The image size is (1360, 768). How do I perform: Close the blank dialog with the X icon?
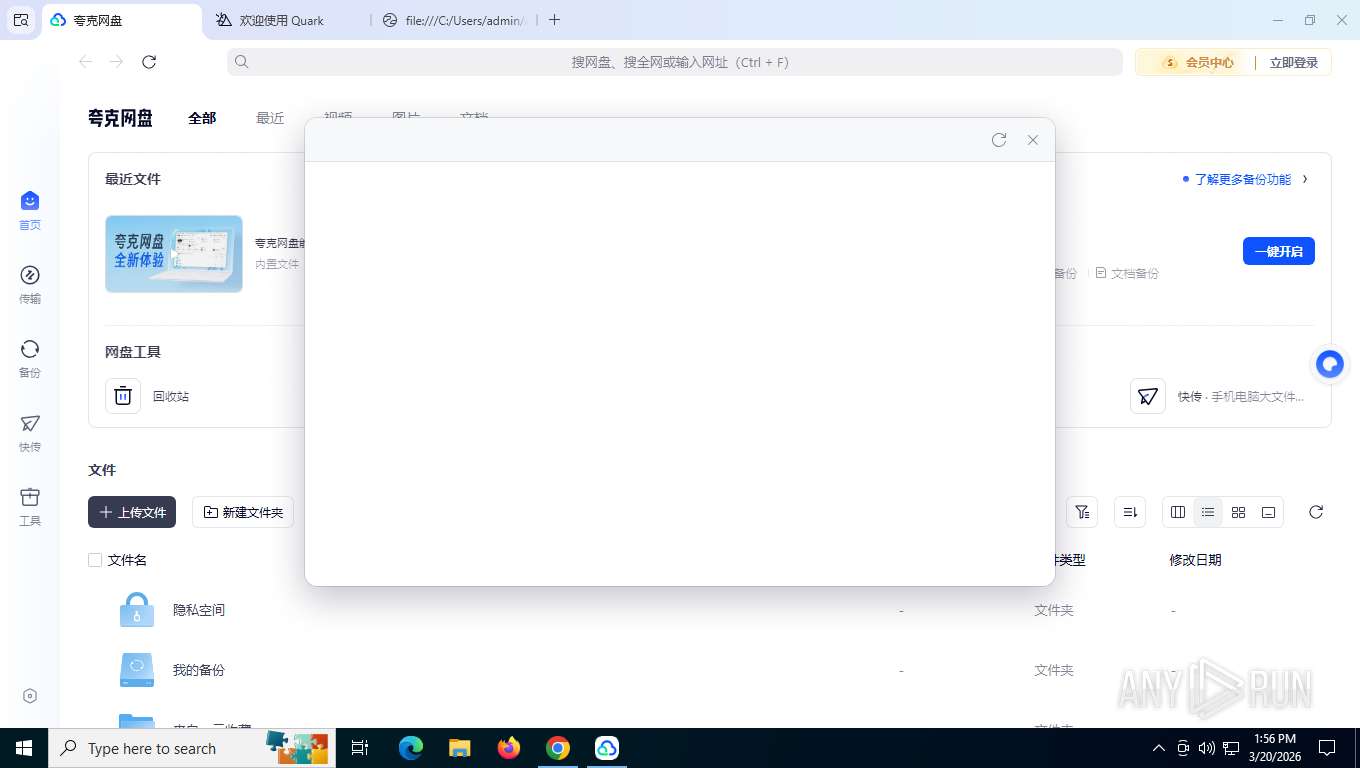[1033, 140]
